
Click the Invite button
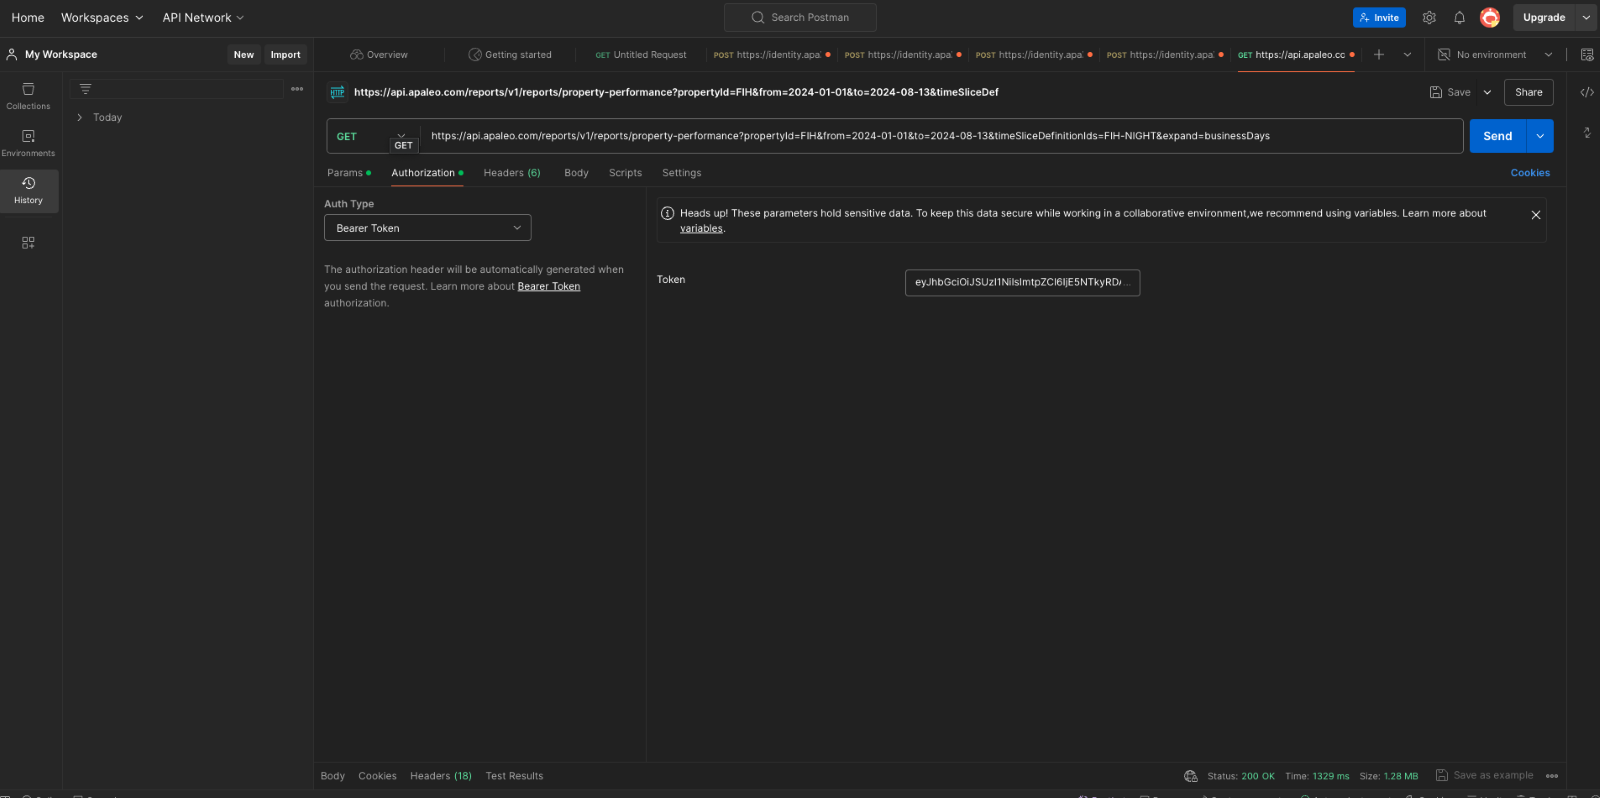[1379, 18]
